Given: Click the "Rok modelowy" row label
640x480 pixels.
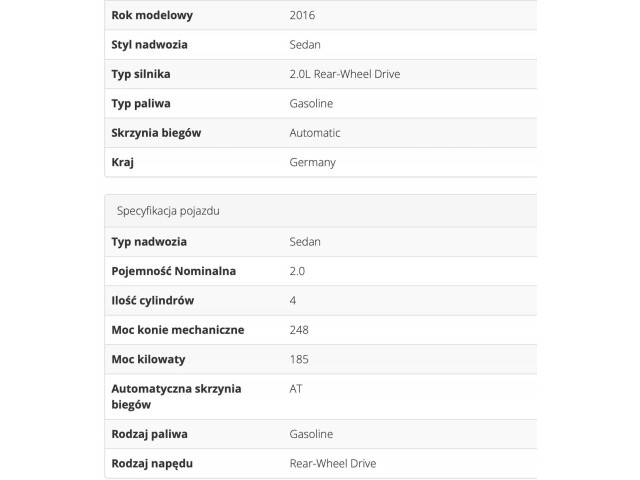Looking at the screenshot, I should pyautogui.click(x=152, y=16).
